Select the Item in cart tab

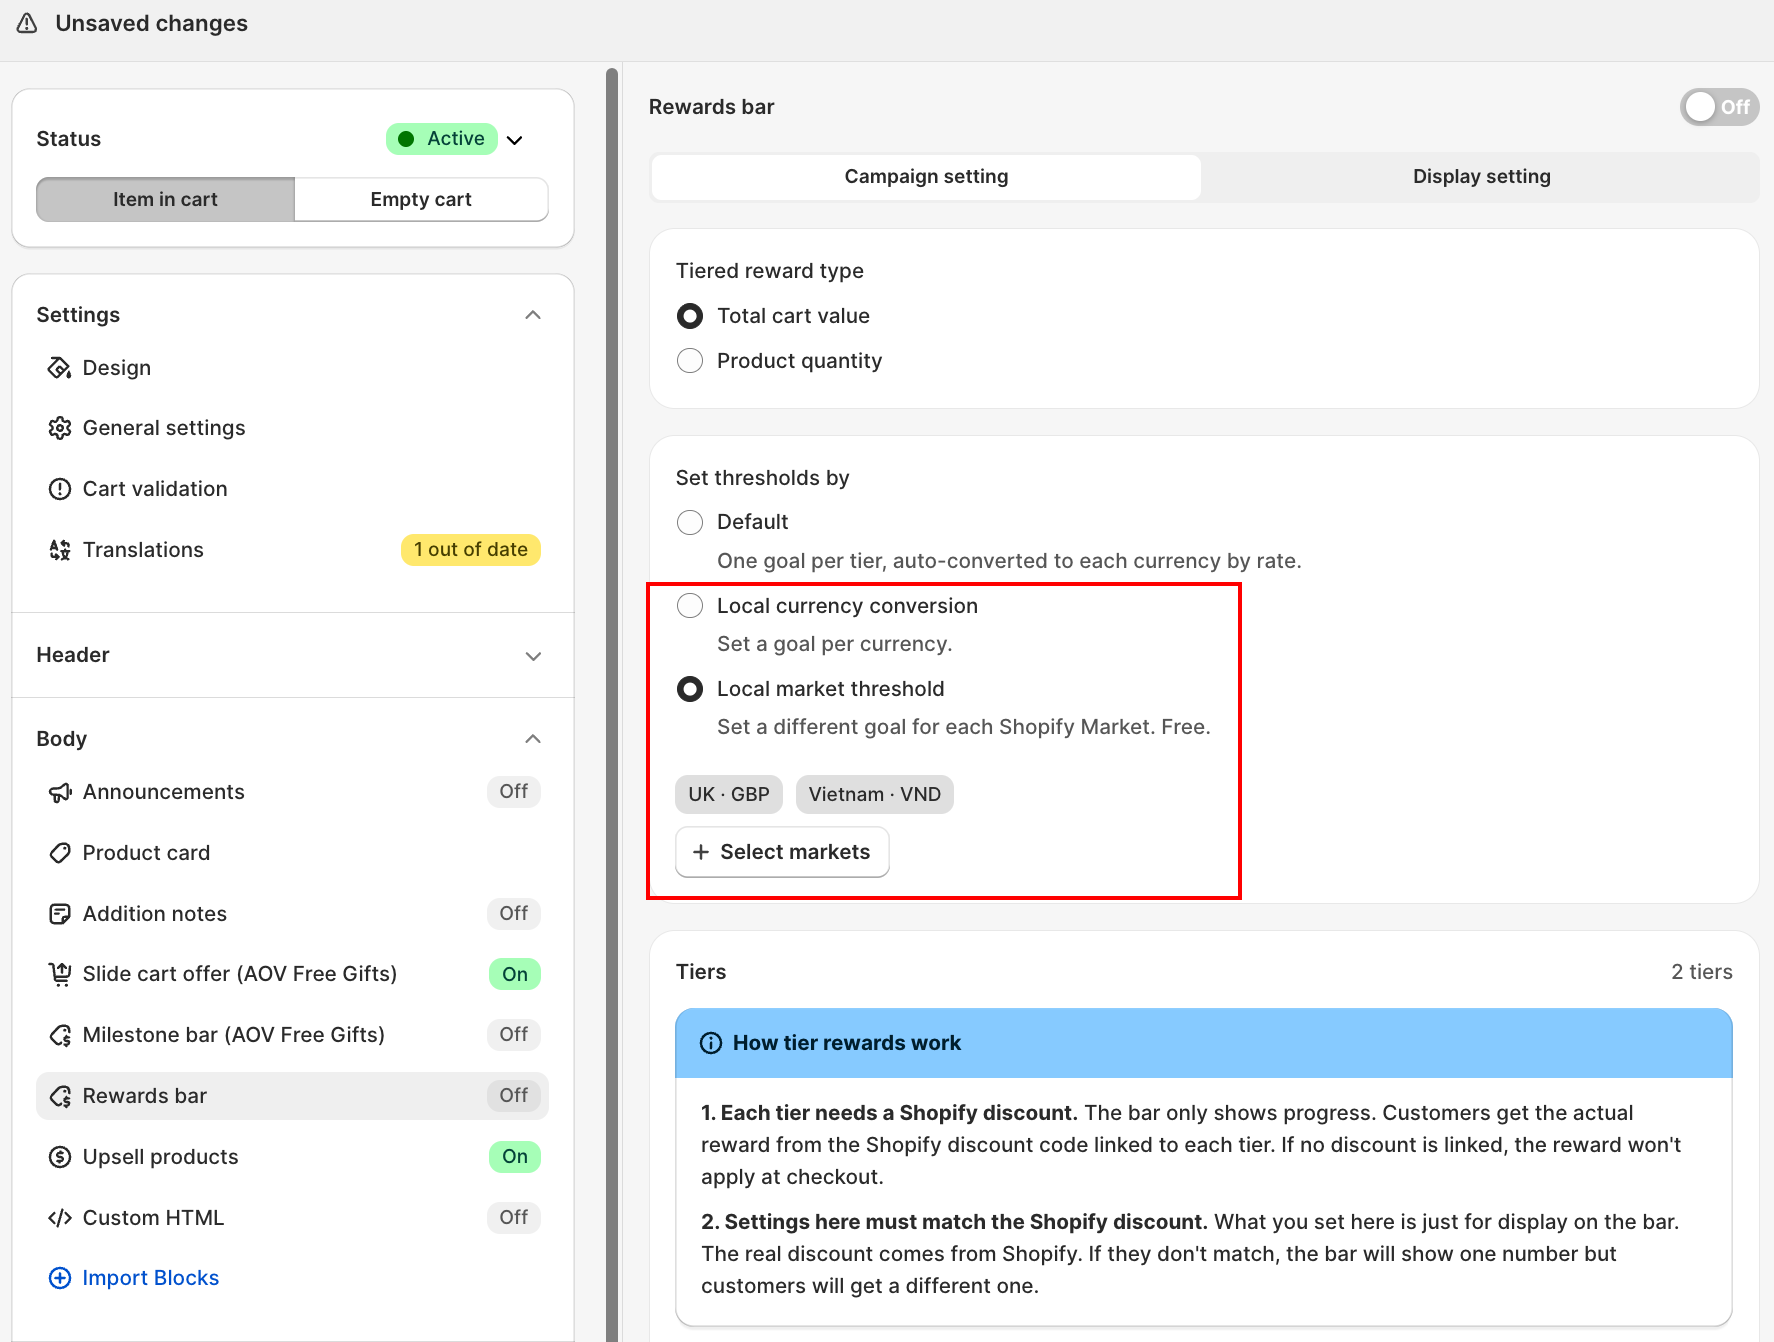(166, 199)
